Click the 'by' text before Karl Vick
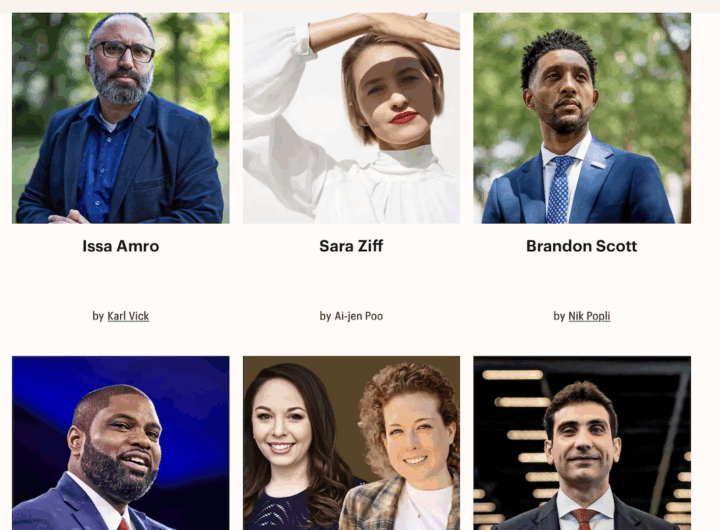Viewport: 720px width, 530px height. (98, 316)
